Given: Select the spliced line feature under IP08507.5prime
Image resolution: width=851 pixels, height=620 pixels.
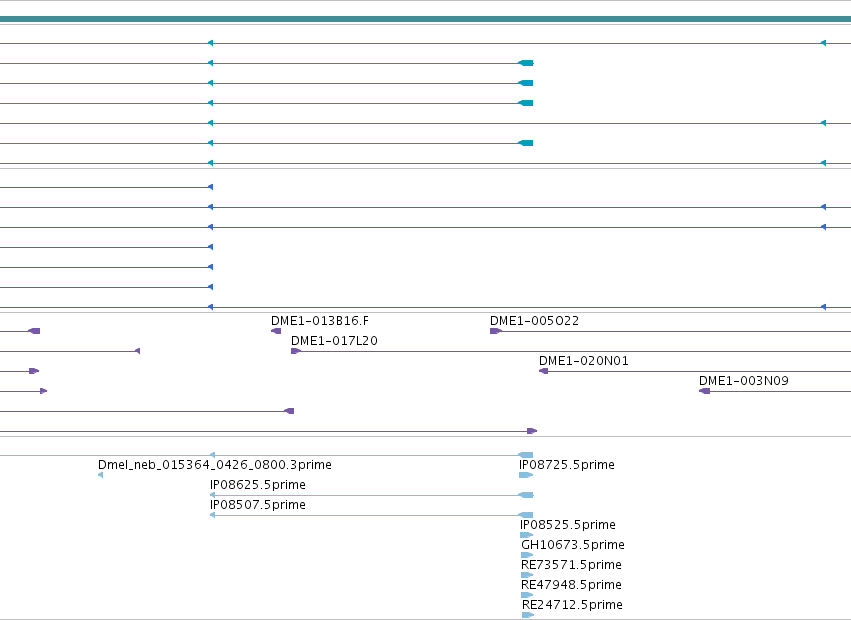Looking at the screenshot, I should tap(372, 515).
